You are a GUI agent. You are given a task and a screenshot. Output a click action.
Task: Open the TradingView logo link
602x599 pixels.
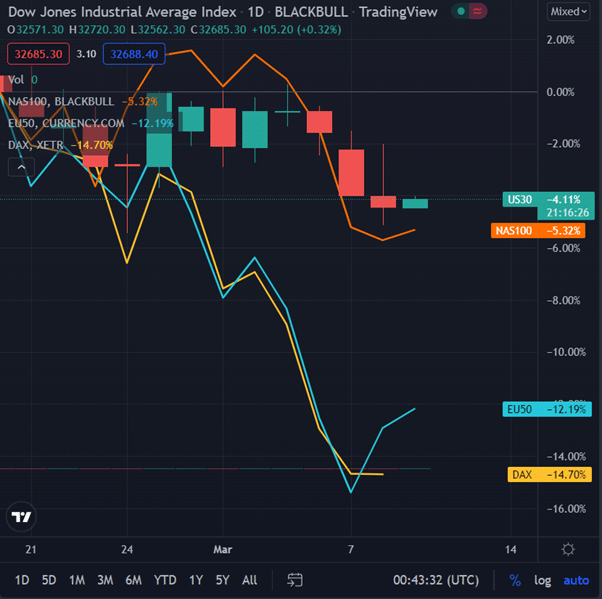(21, 517)
